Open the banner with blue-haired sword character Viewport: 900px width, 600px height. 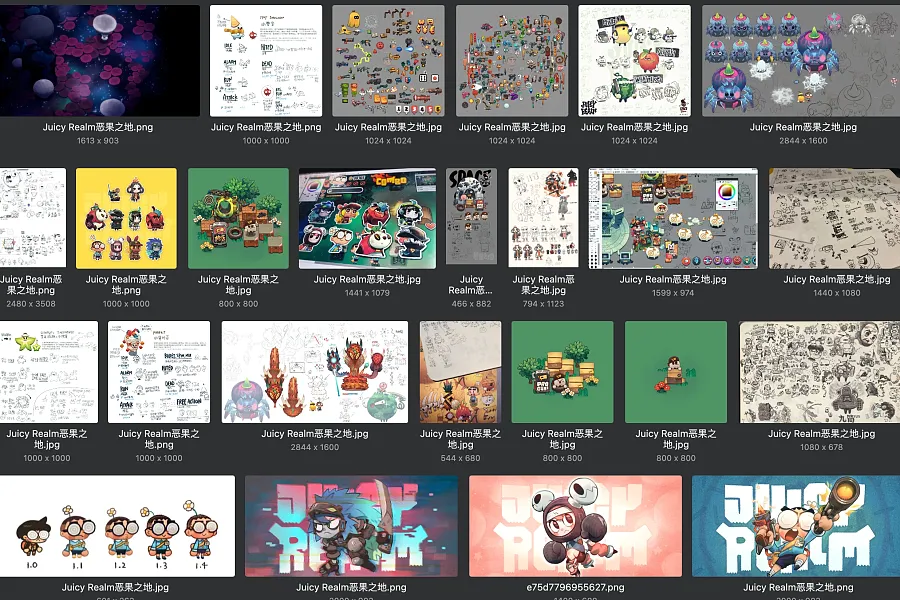(351, 526)
